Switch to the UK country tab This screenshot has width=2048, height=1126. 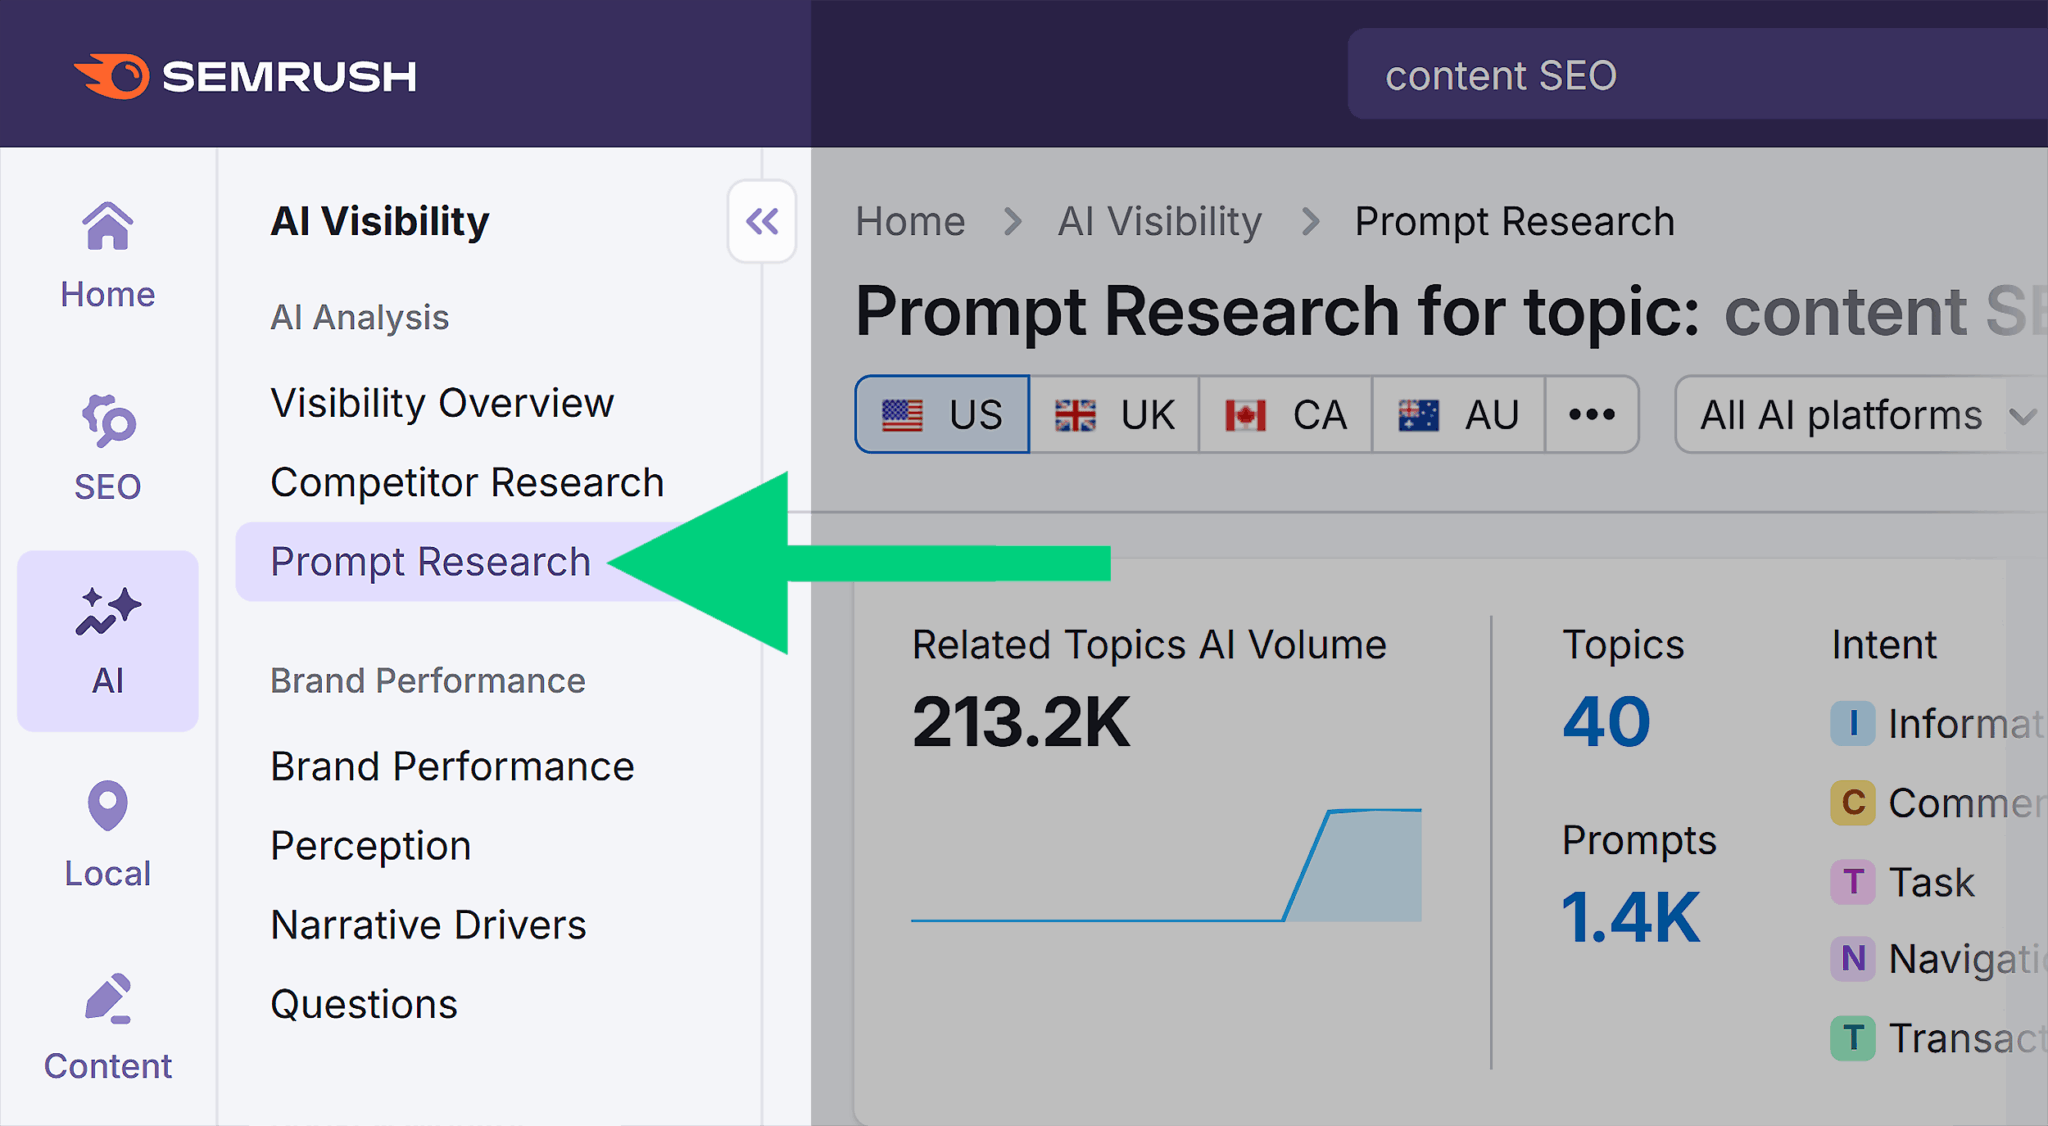tap(1114, 414)
